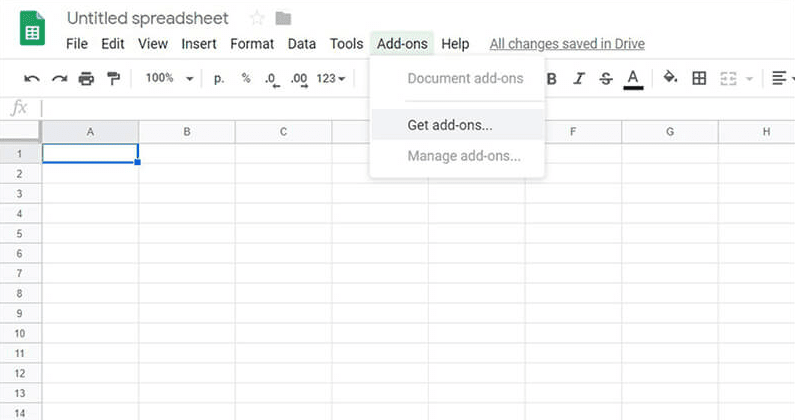Close the Add-ons menu

pyautogui.click(x=402, y=44)
